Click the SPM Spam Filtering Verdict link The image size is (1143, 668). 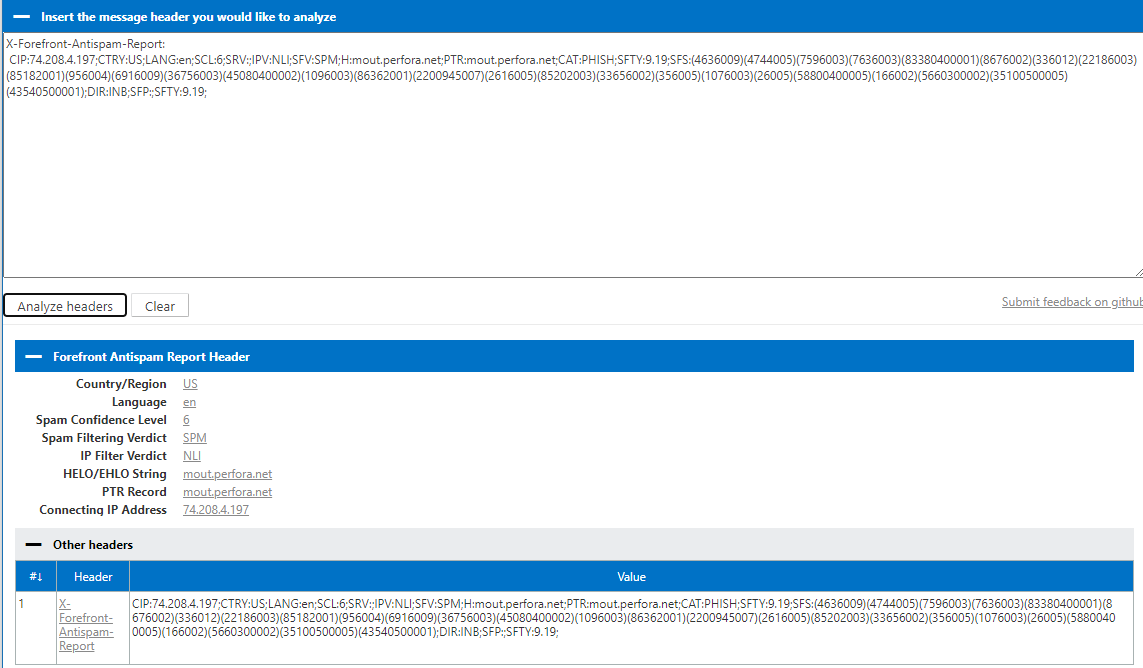pyautogui.click(x=194, y=437)
